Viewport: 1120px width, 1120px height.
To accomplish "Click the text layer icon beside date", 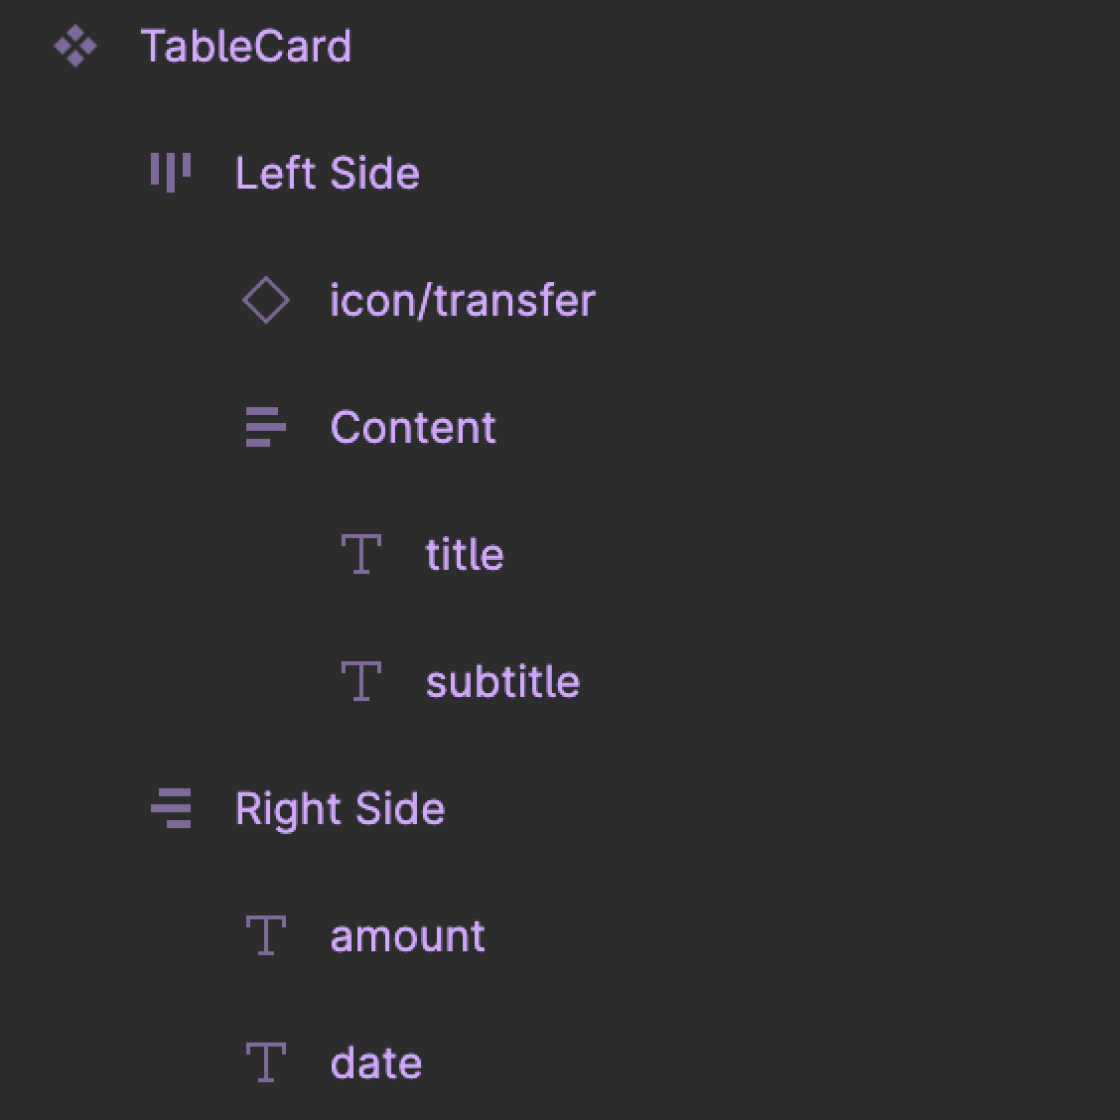I will point(265,1062).
